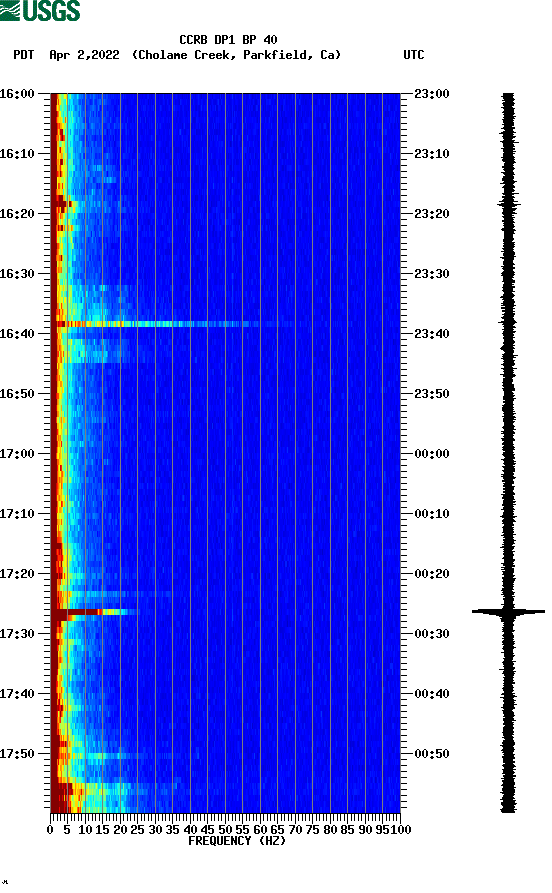Click the 00:30 UTC time label
The image size is (552, 893).
coord(432,634)
